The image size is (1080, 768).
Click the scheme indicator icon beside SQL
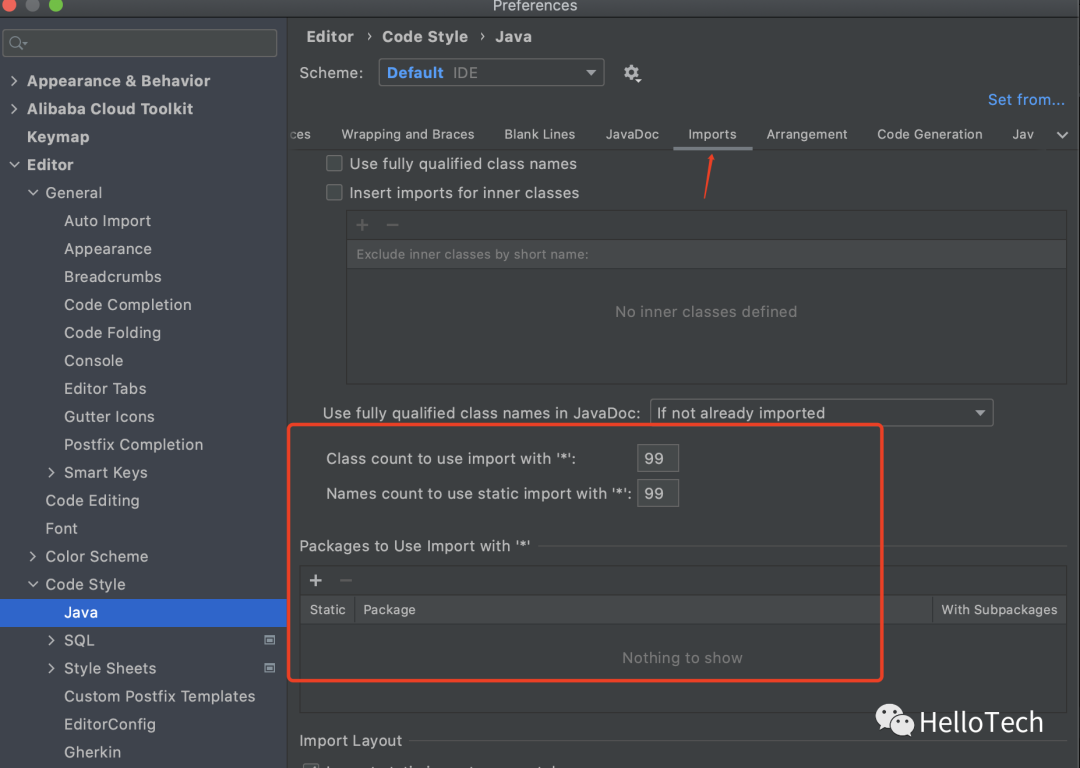click(x=269, y=640)
